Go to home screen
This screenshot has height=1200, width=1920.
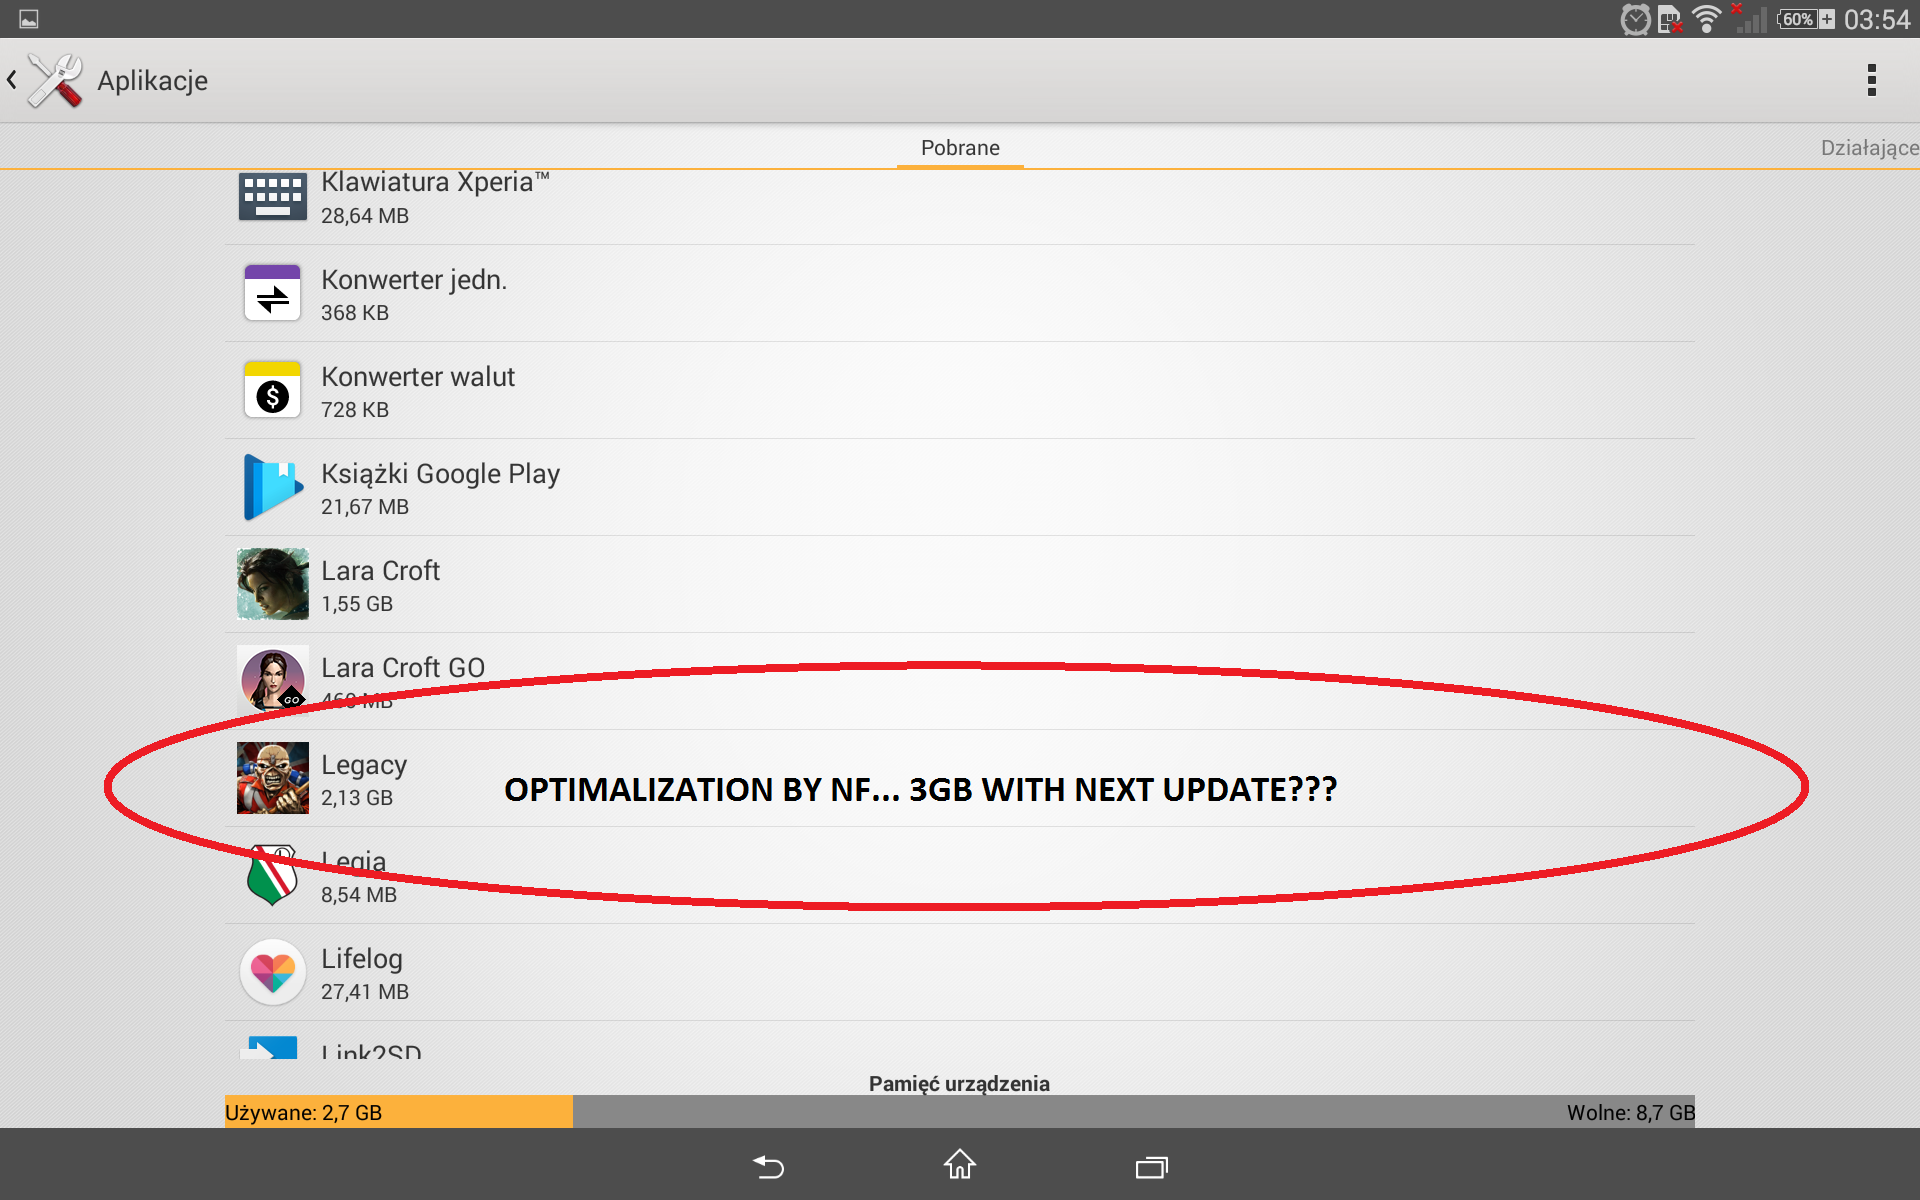pyautogui.click(x=959, y=1165)
